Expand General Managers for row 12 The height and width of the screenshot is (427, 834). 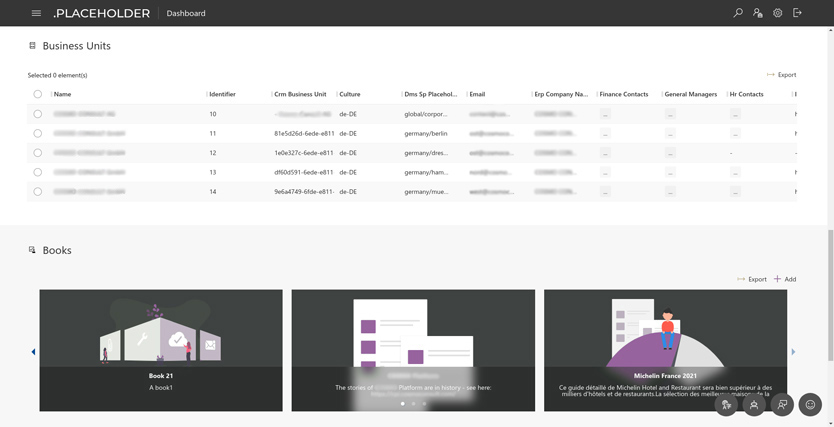670,153
